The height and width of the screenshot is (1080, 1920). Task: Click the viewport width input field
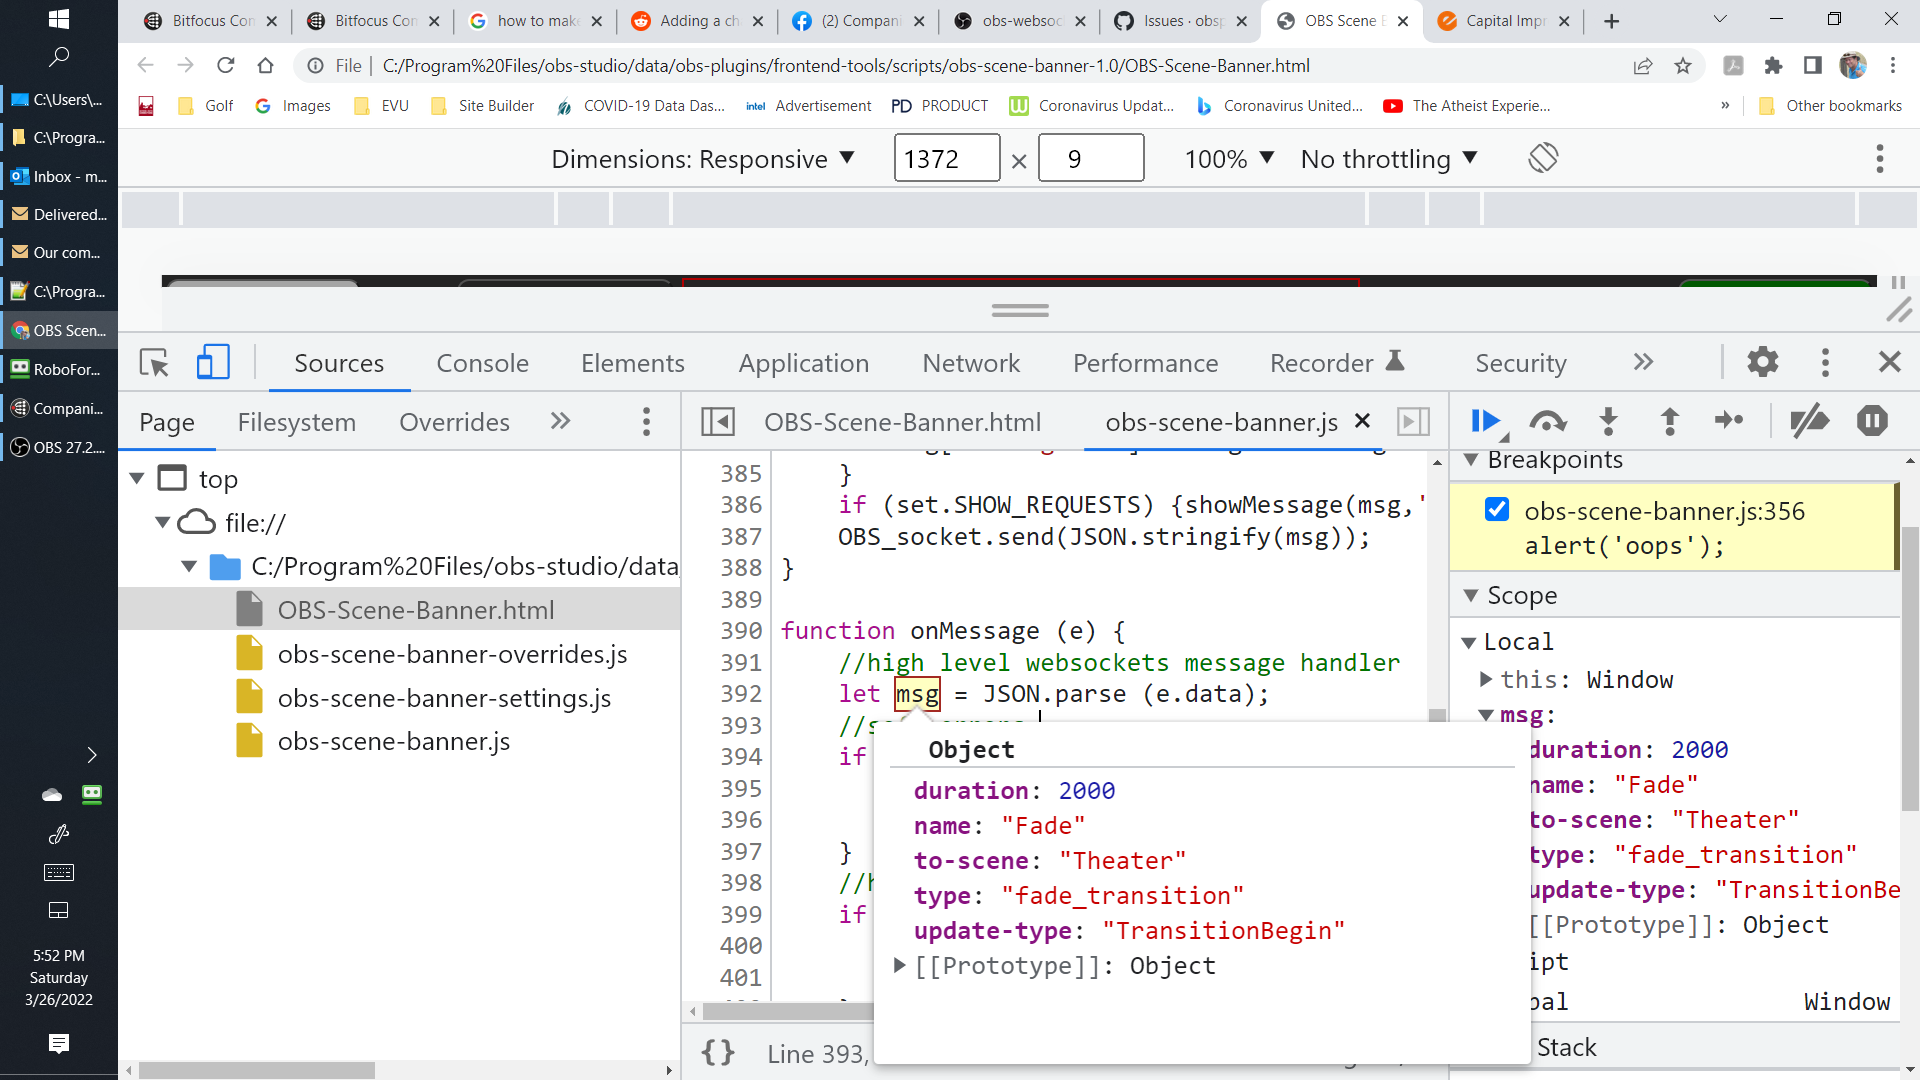pyautogui.click(x=946, y=158)
